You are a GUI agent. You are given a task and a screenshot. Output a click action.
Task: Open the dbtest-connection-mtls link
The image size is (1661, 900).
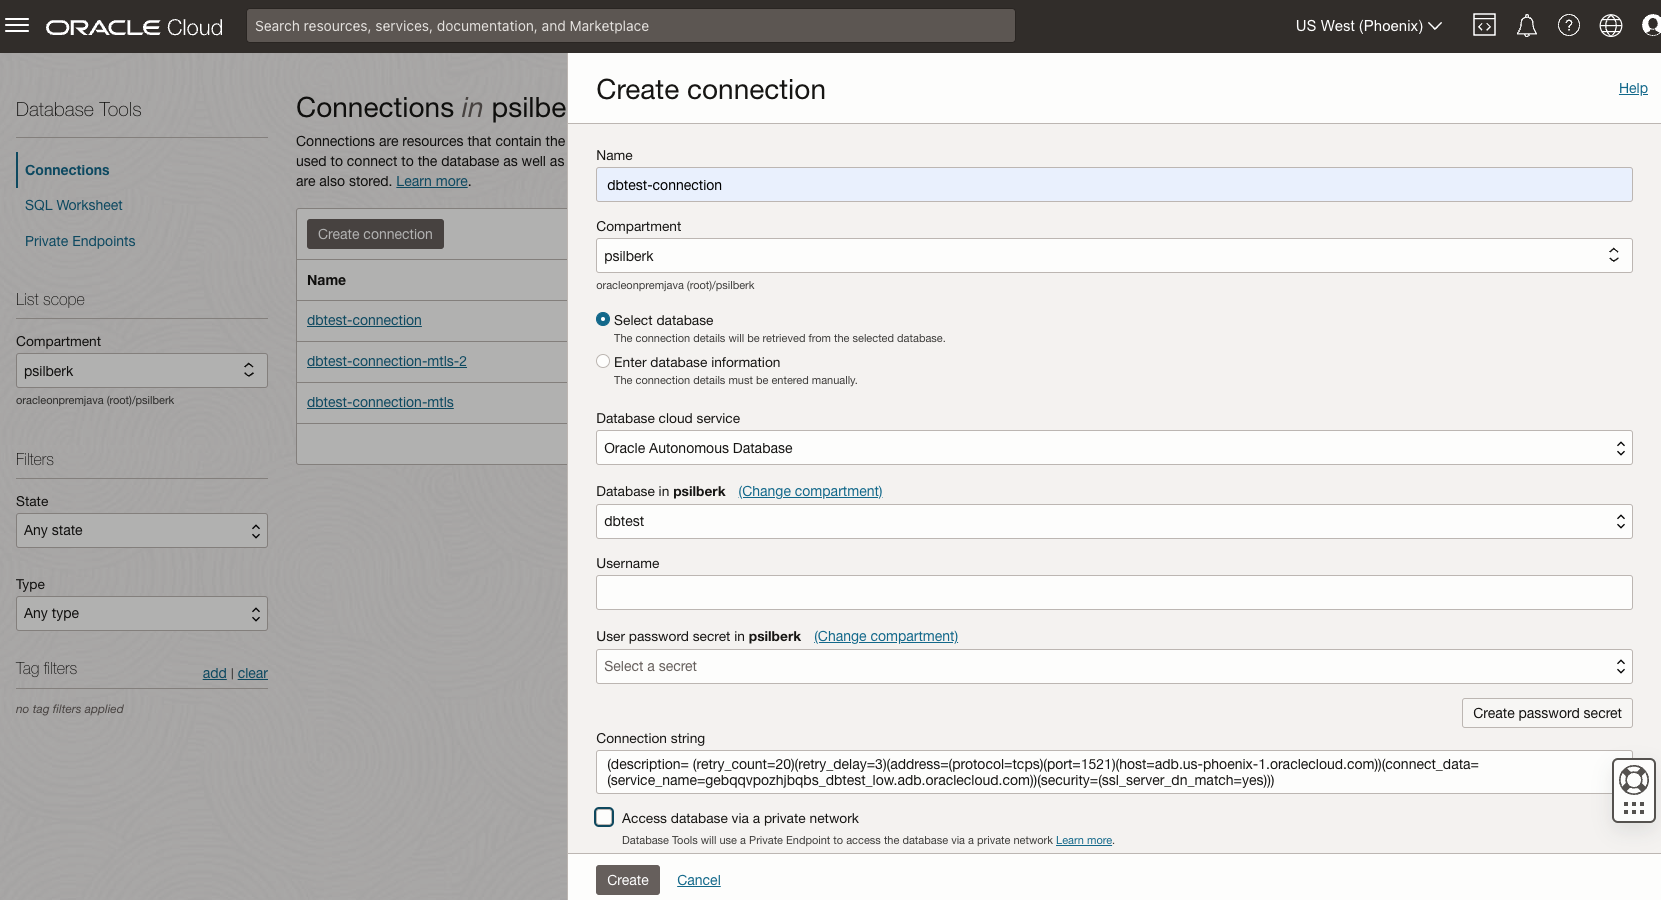380,402
